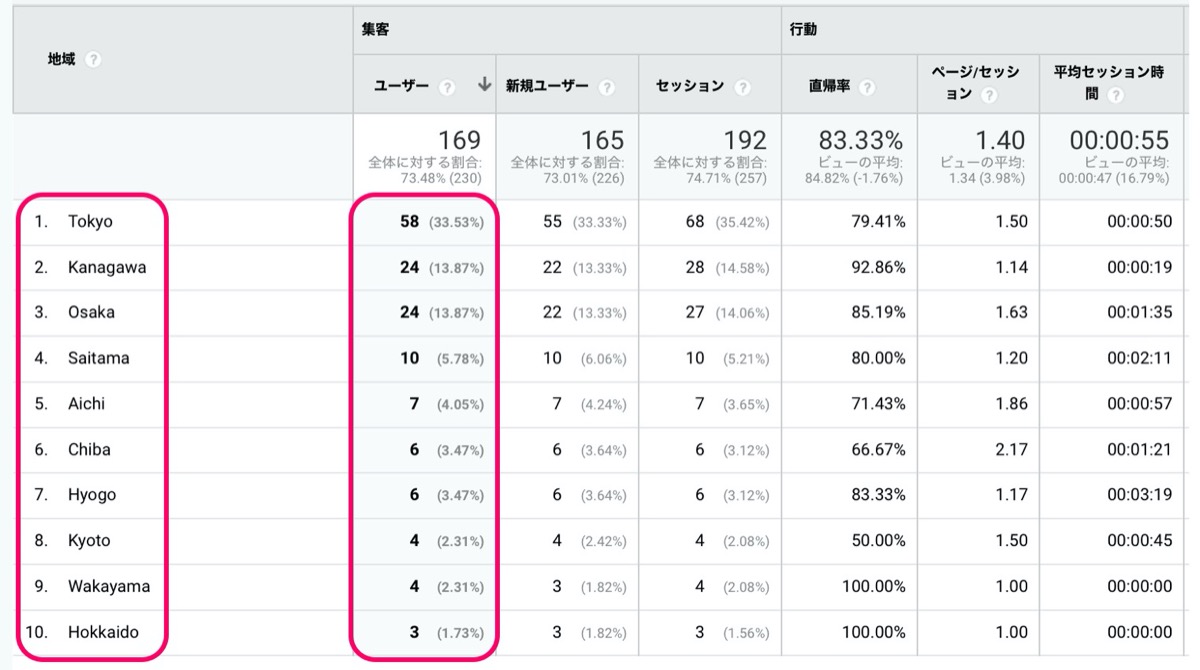
Task: Click Hyogo's session duration 00:03:19
Action: click(1139, 495)
